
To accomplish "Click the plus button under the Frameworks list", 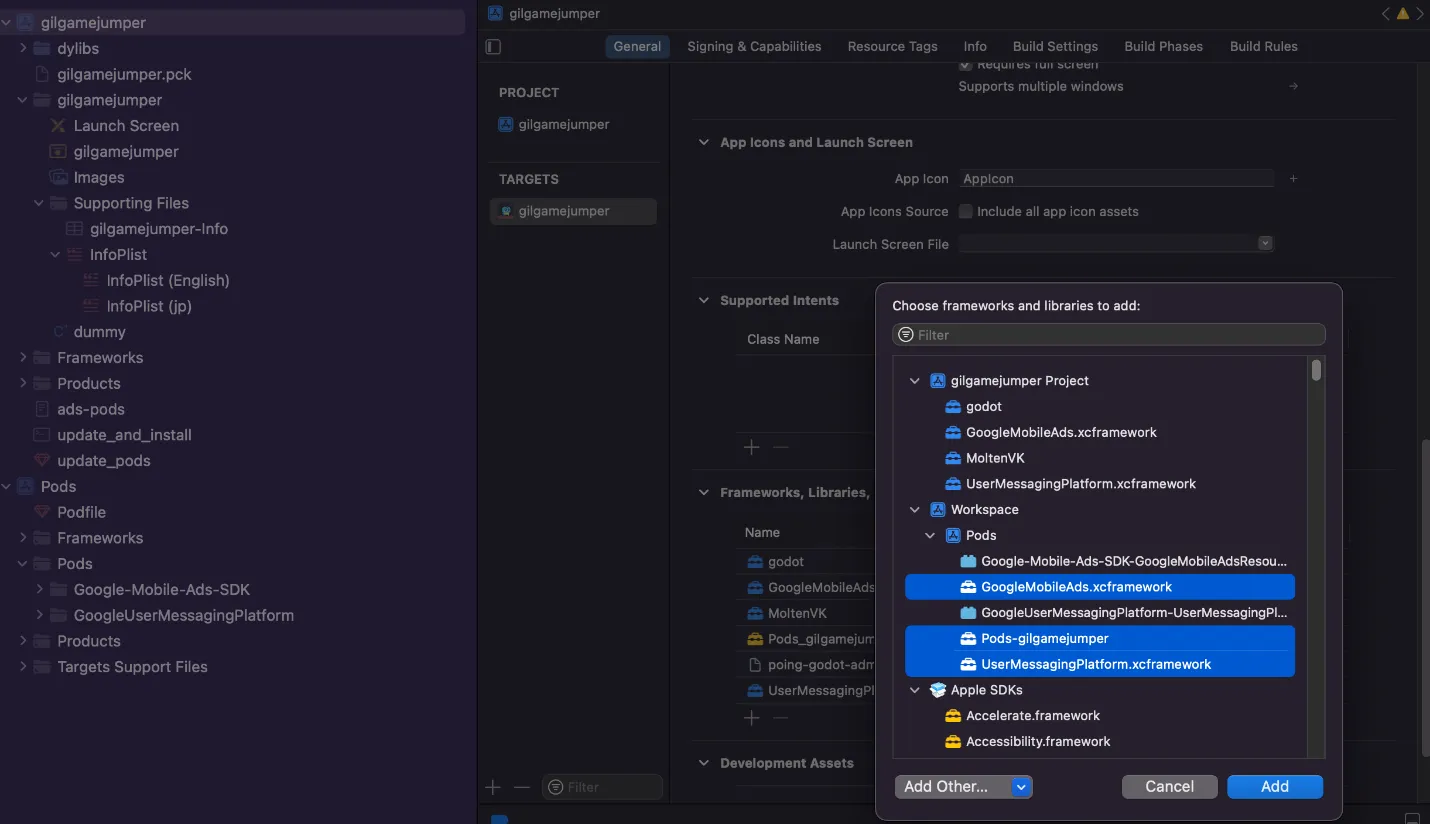I will tap(751, 718).
